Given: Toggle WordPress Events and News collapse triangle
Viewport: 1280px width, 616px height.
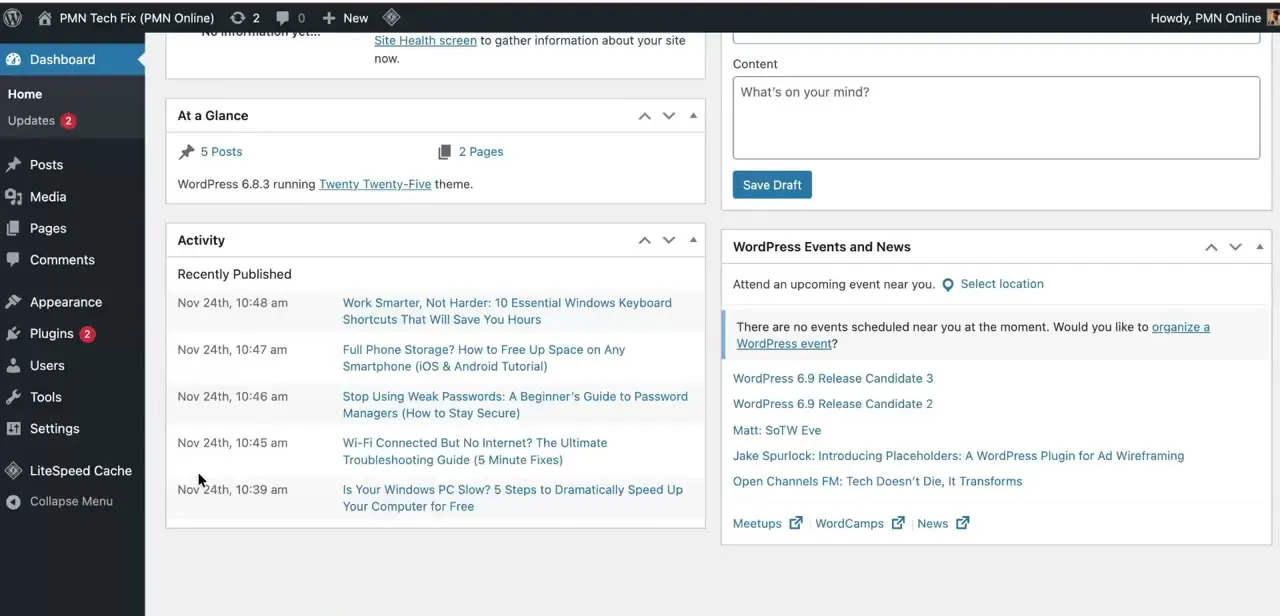Looking at the screenshot, I should point(1259,247).
